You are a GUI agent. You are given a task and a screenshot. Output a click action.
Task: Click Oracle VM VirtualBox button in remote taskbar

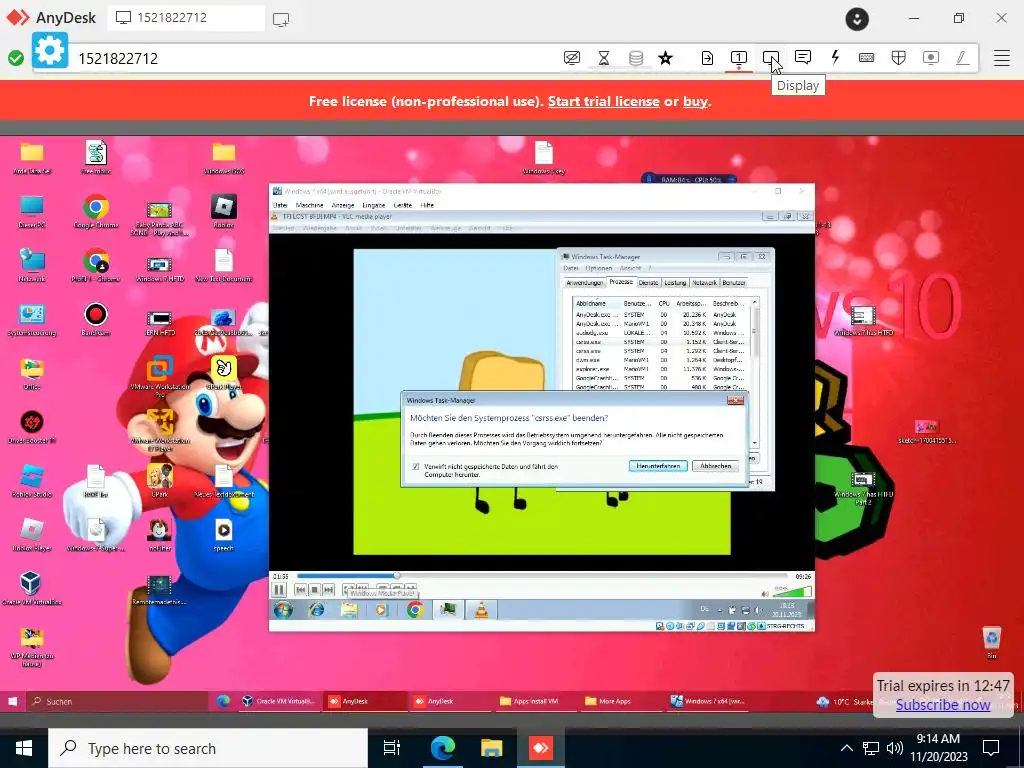pos(279,701)
